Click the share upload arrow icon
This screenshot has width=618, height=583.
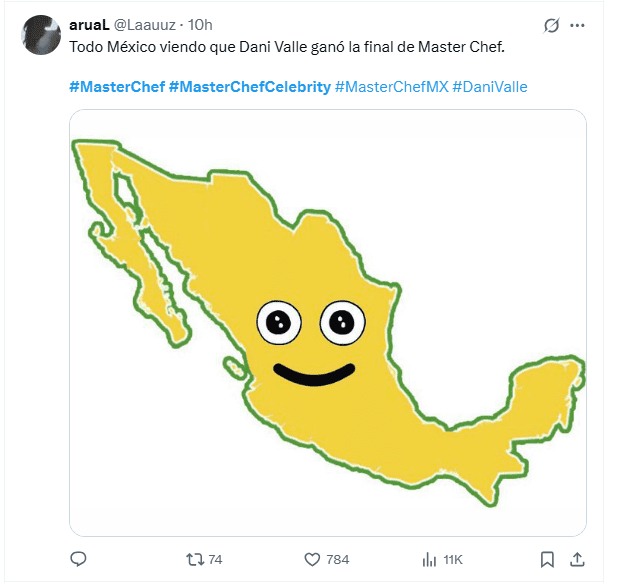tap(577, 559)
